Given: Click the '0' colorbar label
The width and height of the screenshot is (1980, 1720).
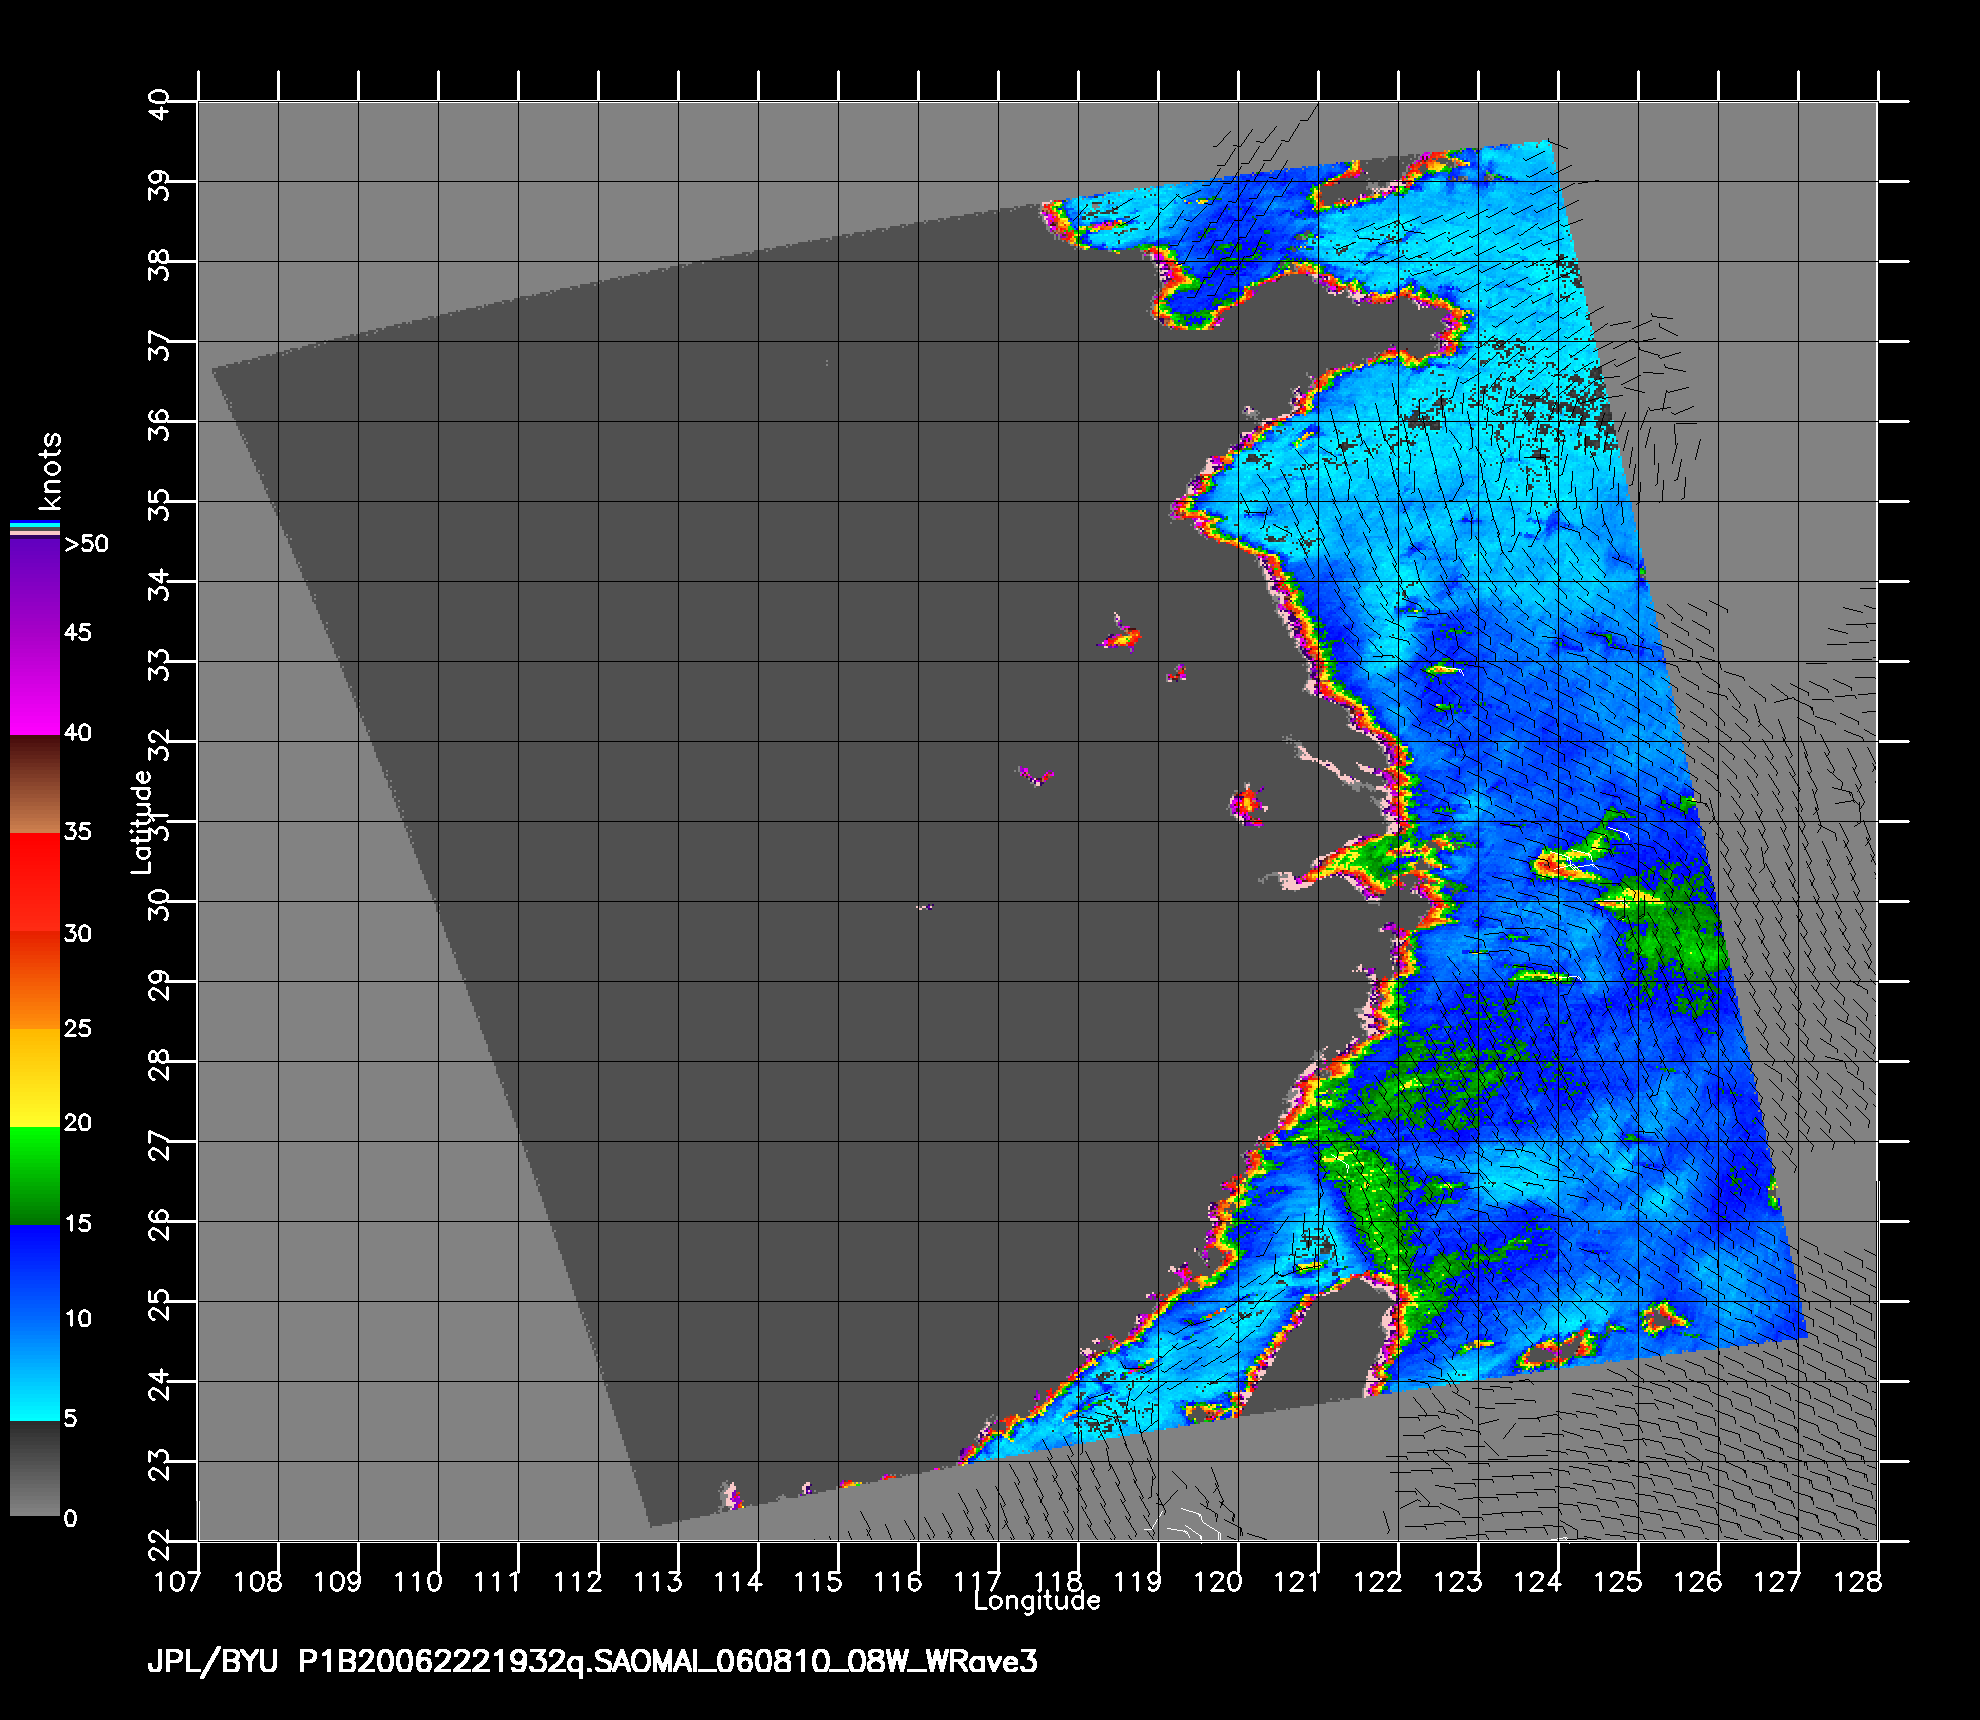Looking at the screenshot, I should coord(70,1518).
